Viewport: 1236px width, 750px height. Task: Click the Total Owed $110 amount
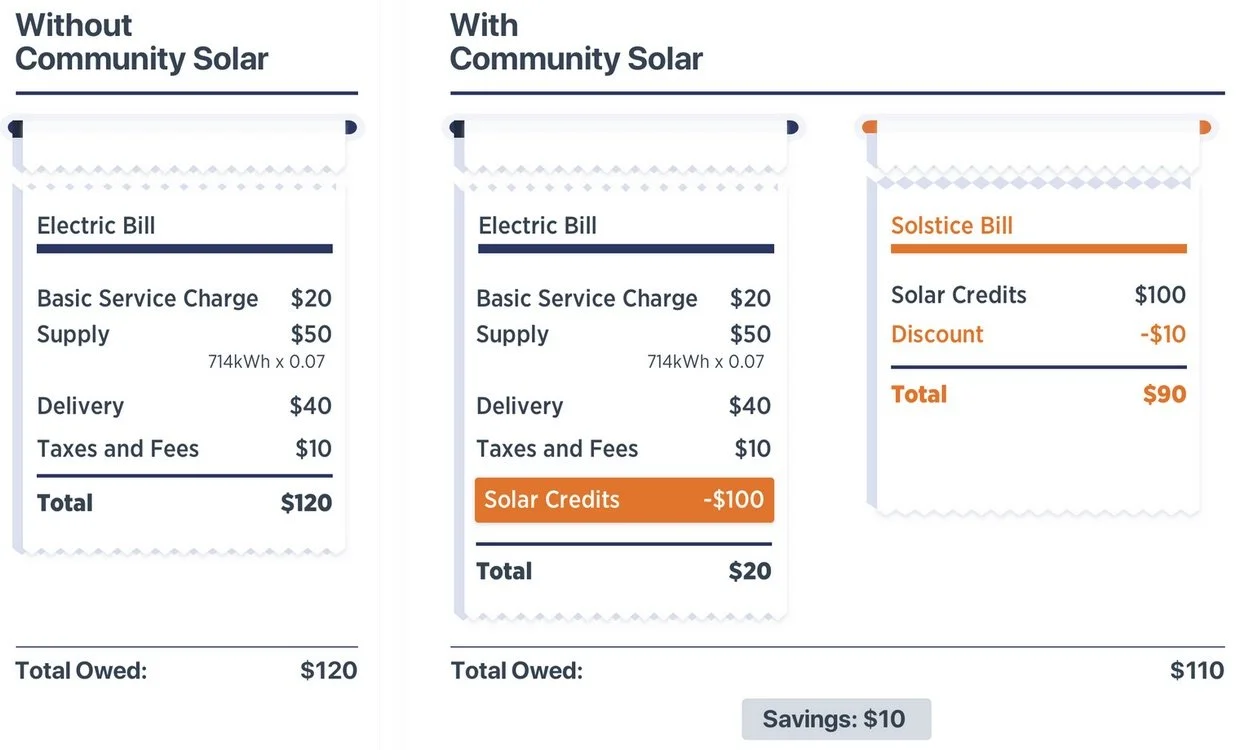tap(1197, 670)
